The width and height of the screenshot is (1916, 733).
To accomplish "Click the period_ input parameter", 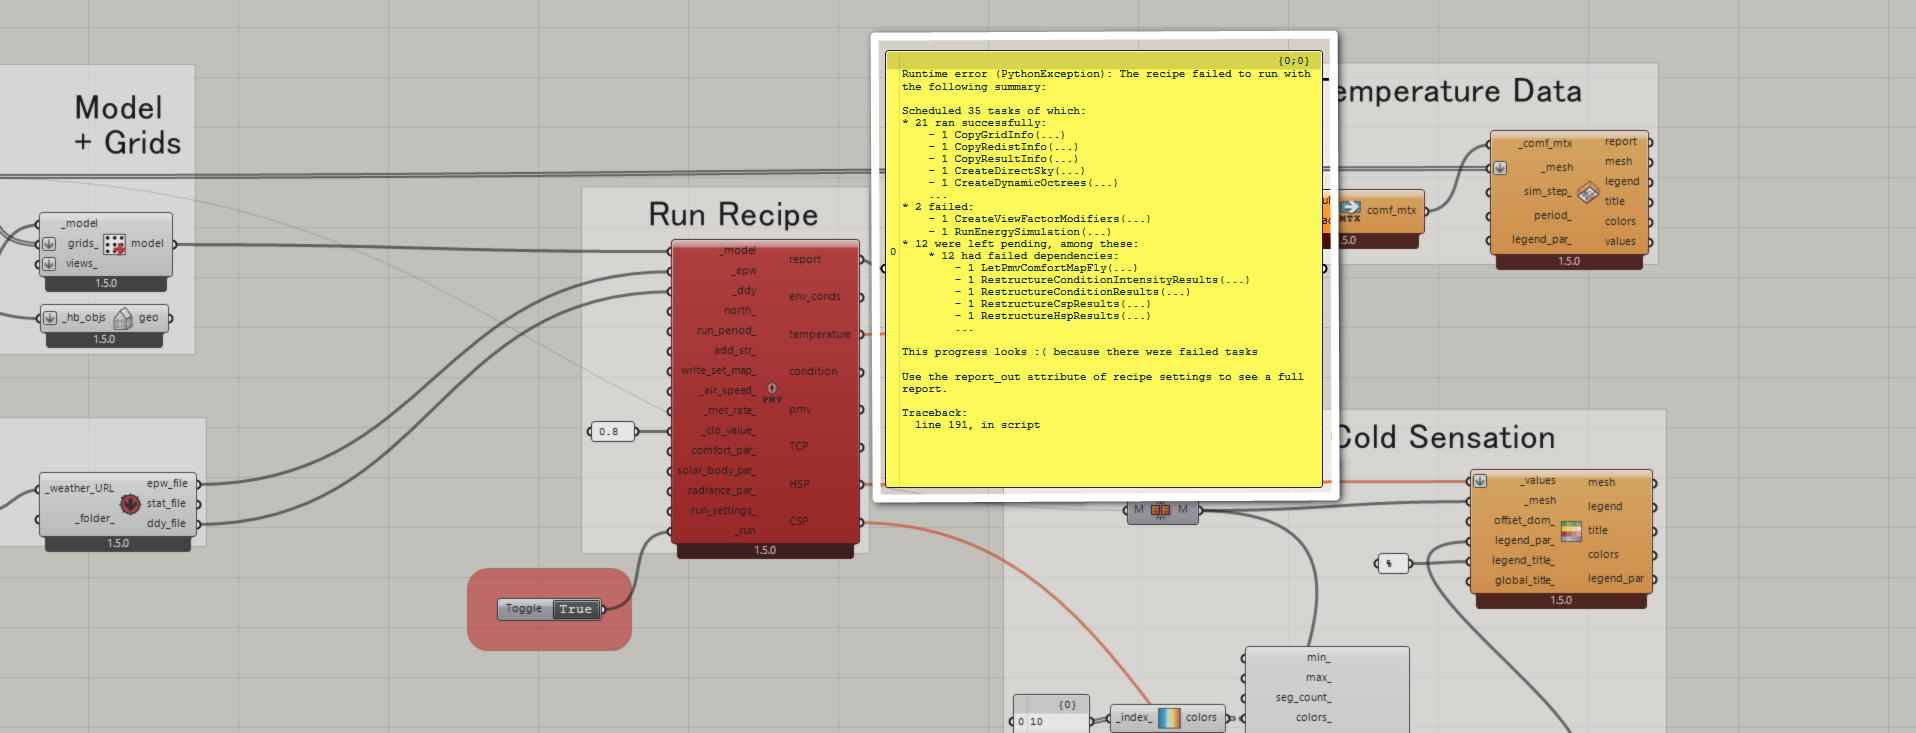I will click(x=1552, y=216).
